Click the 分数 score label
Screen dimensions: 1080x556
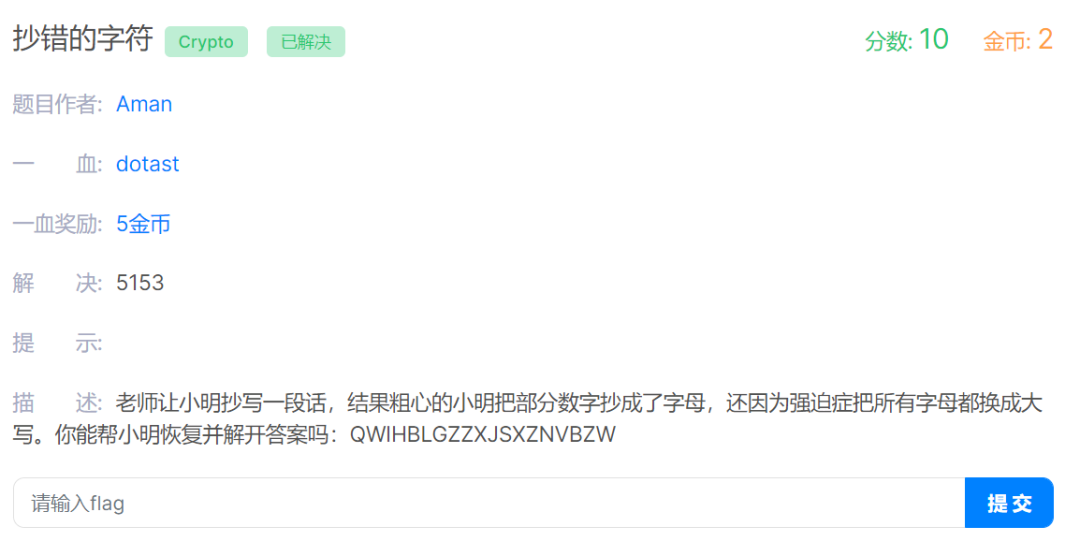point(889,41)
